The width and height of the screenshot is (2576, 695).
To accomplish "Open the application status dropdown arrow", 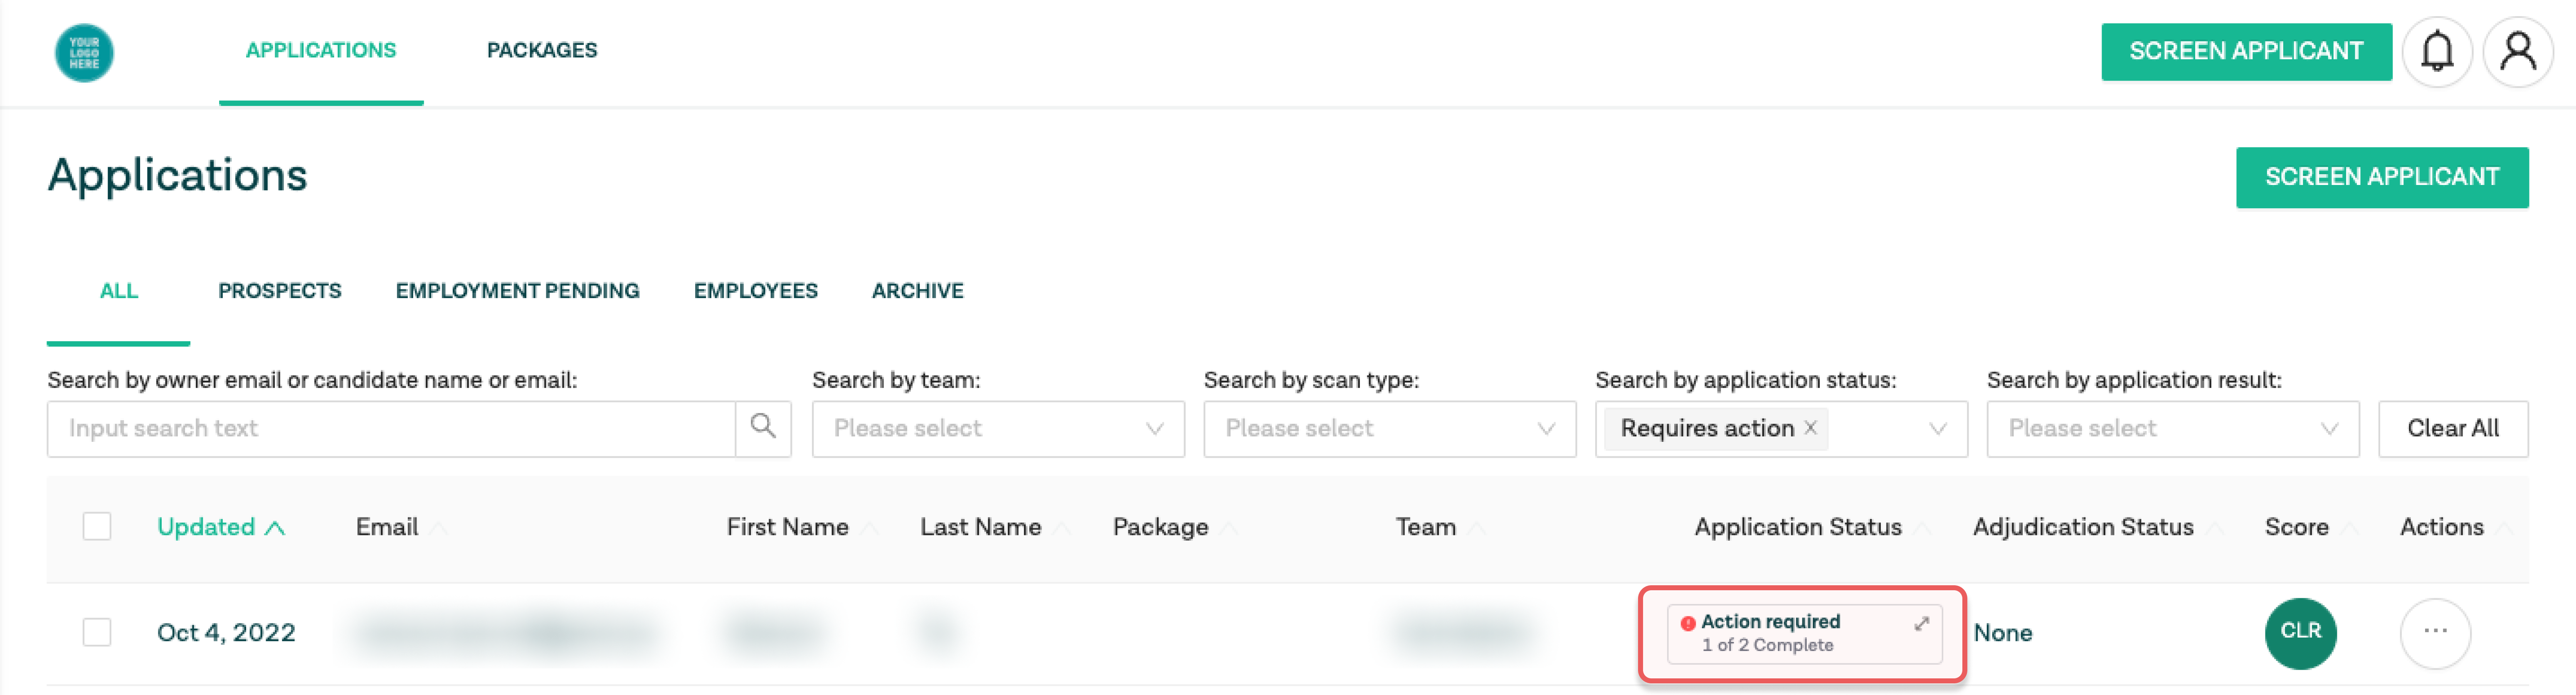I will point(1937,429).
